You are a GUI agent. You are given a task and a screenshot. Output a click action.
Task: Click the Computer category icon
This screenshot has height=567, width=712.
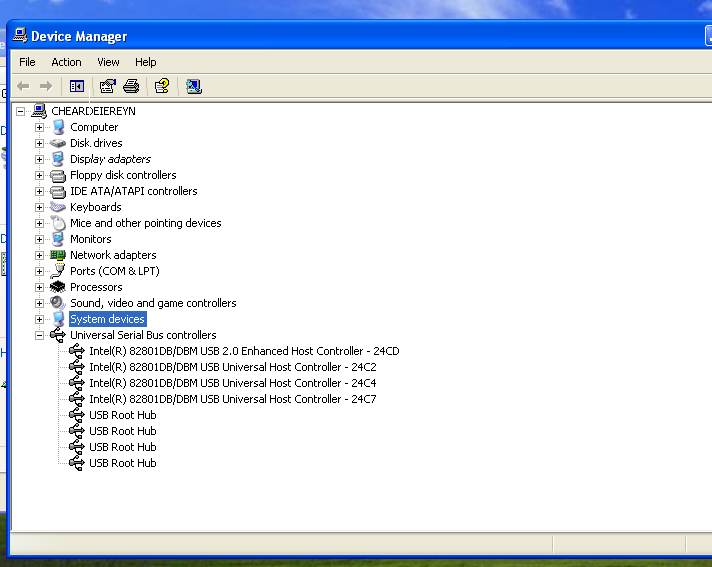pyautogui.click(x=58, y=127)
